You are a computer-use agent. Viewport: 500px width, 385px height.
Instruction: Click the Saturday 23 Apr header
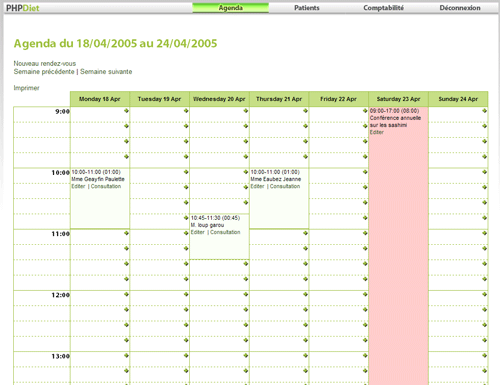tap(398, 99)
